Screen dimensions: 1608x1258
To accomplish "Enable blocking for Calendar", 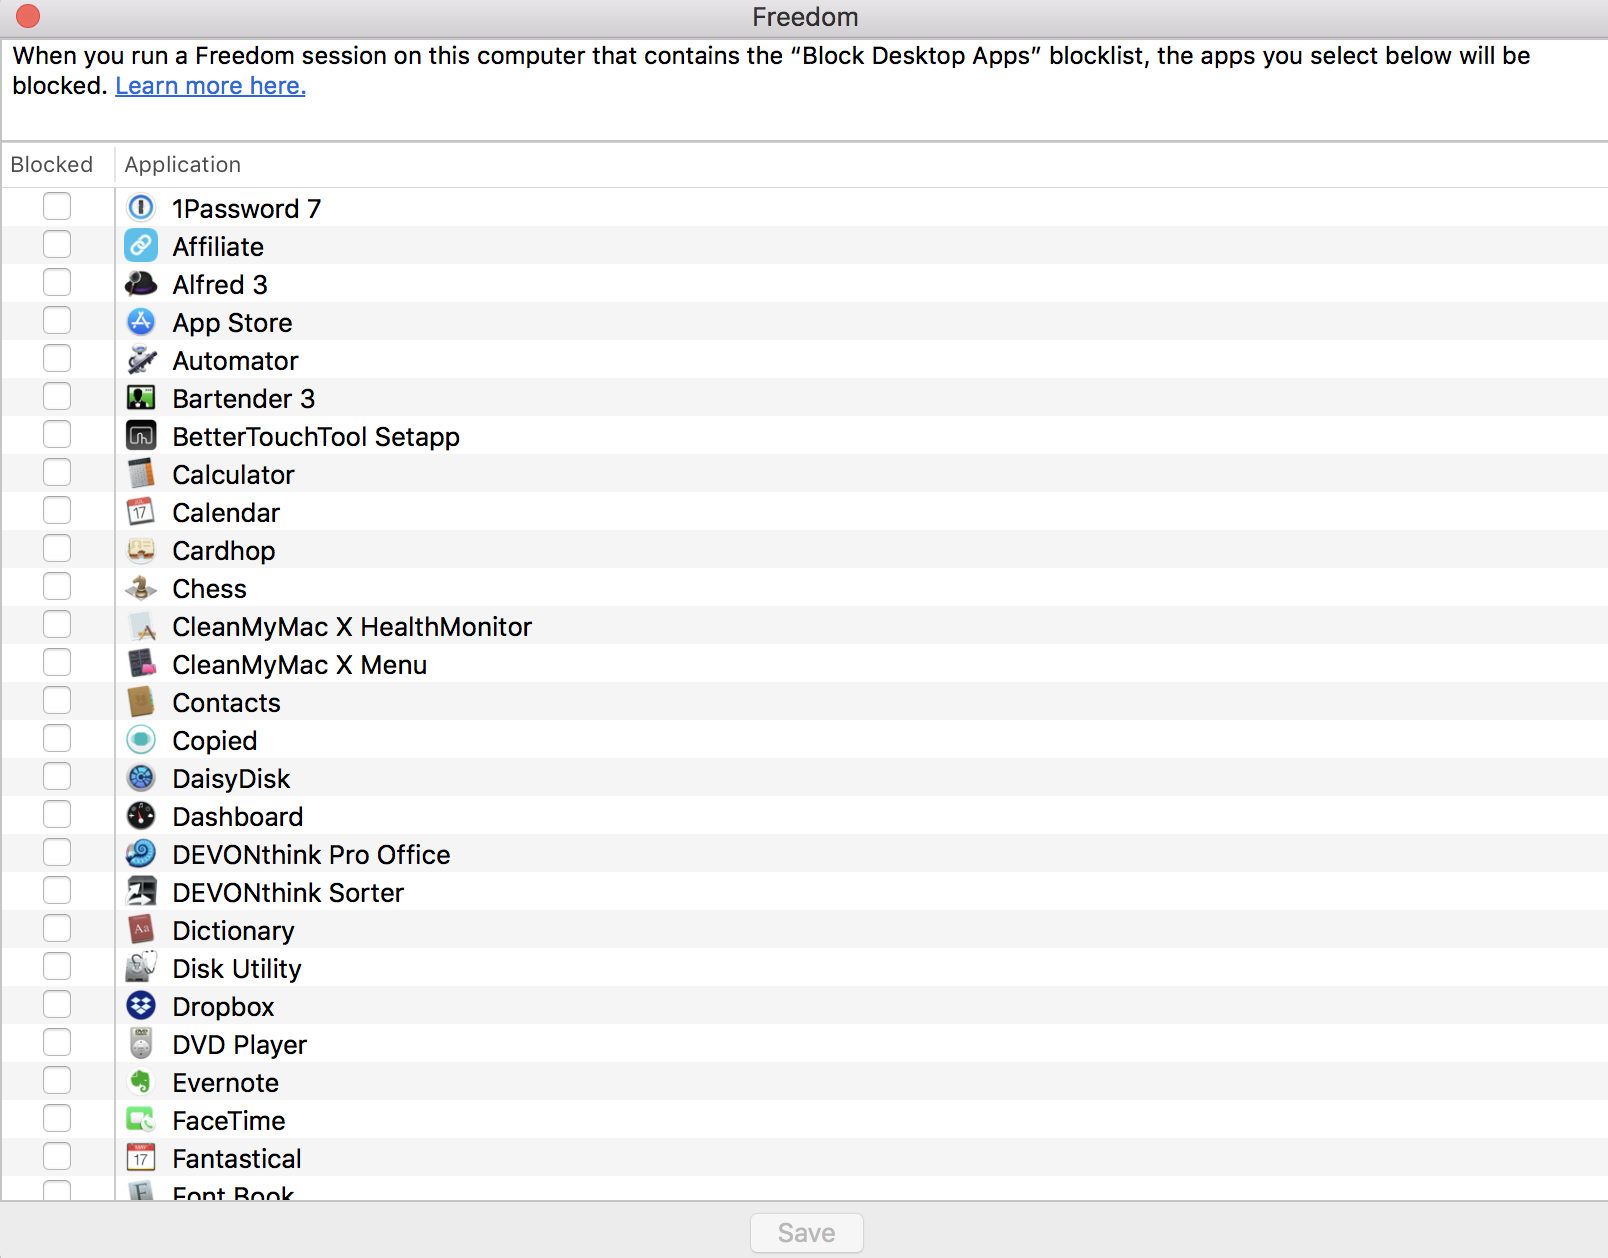I will click(57, 510).
